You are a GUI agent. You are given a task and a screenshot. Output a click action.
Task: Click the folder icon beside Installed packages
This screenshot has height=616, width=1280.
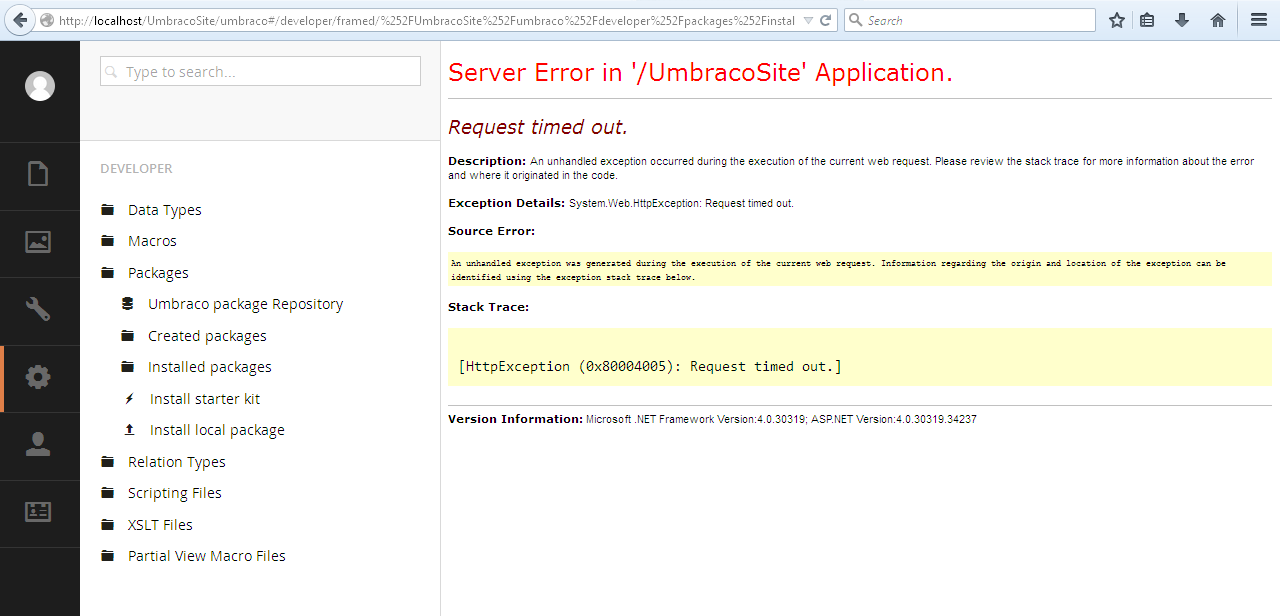coord(128,367)
